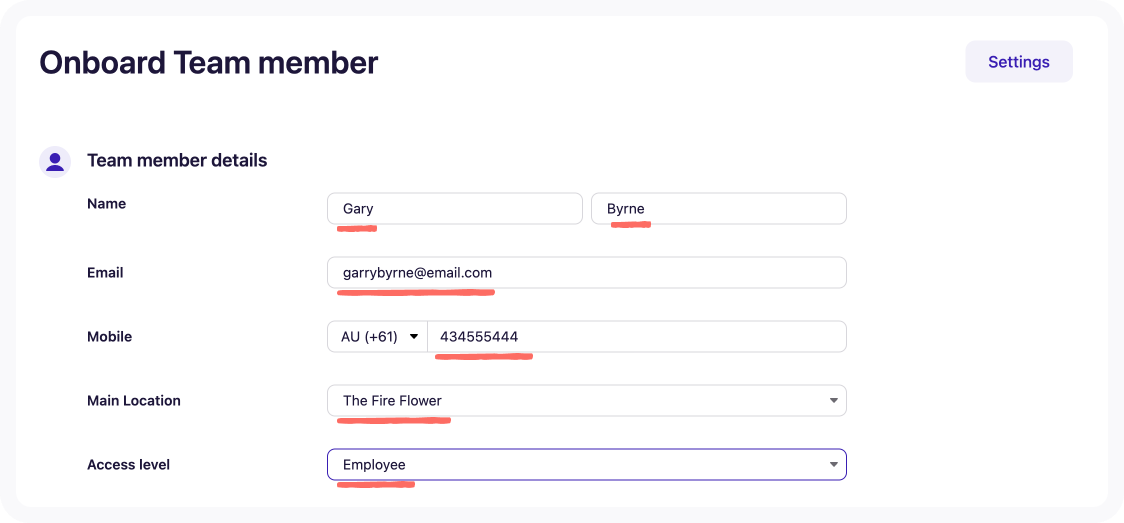
Task: Click the last name field containing Byrne
Action: pos(718,208)
